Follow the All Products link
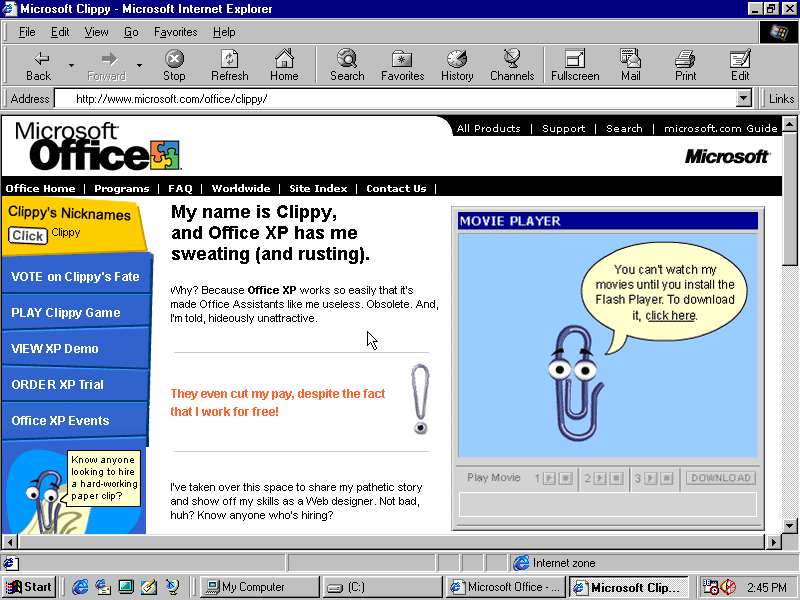 coord(488,129)
